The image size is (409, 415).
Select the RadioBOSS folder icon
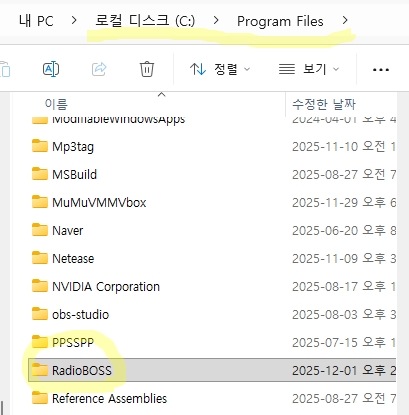[x=40, y=370]
